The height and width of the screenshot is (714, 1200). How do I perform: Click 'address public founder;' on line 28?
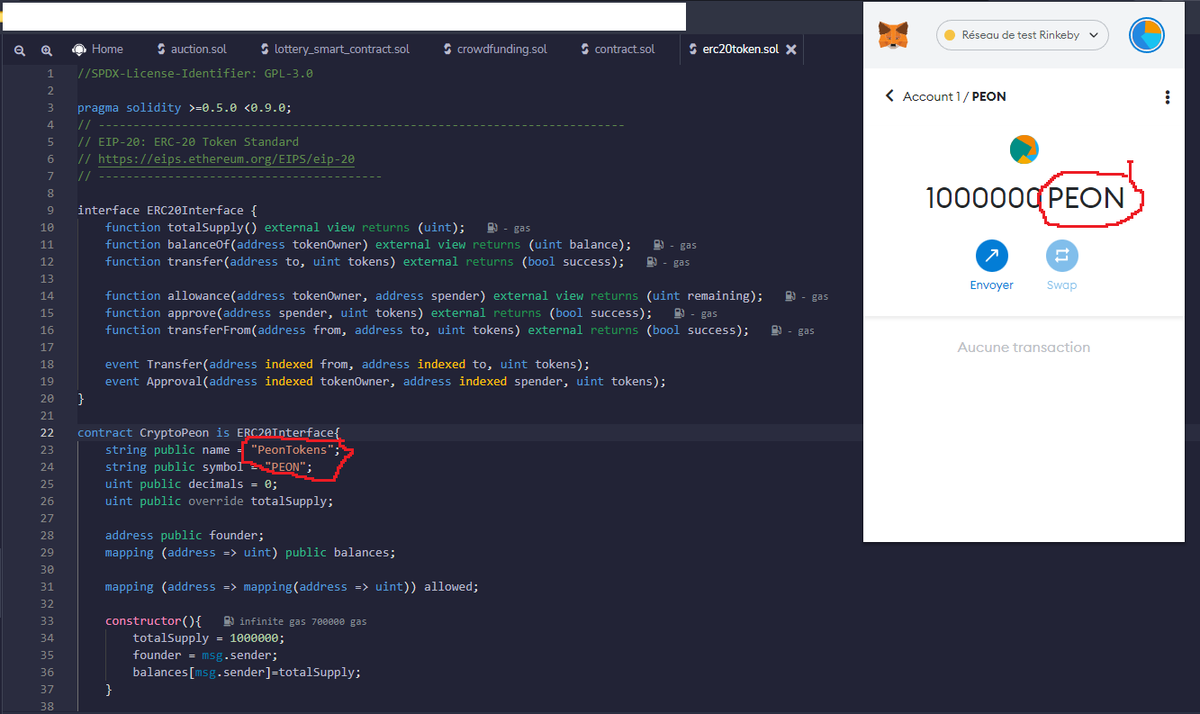pos(185,535)
